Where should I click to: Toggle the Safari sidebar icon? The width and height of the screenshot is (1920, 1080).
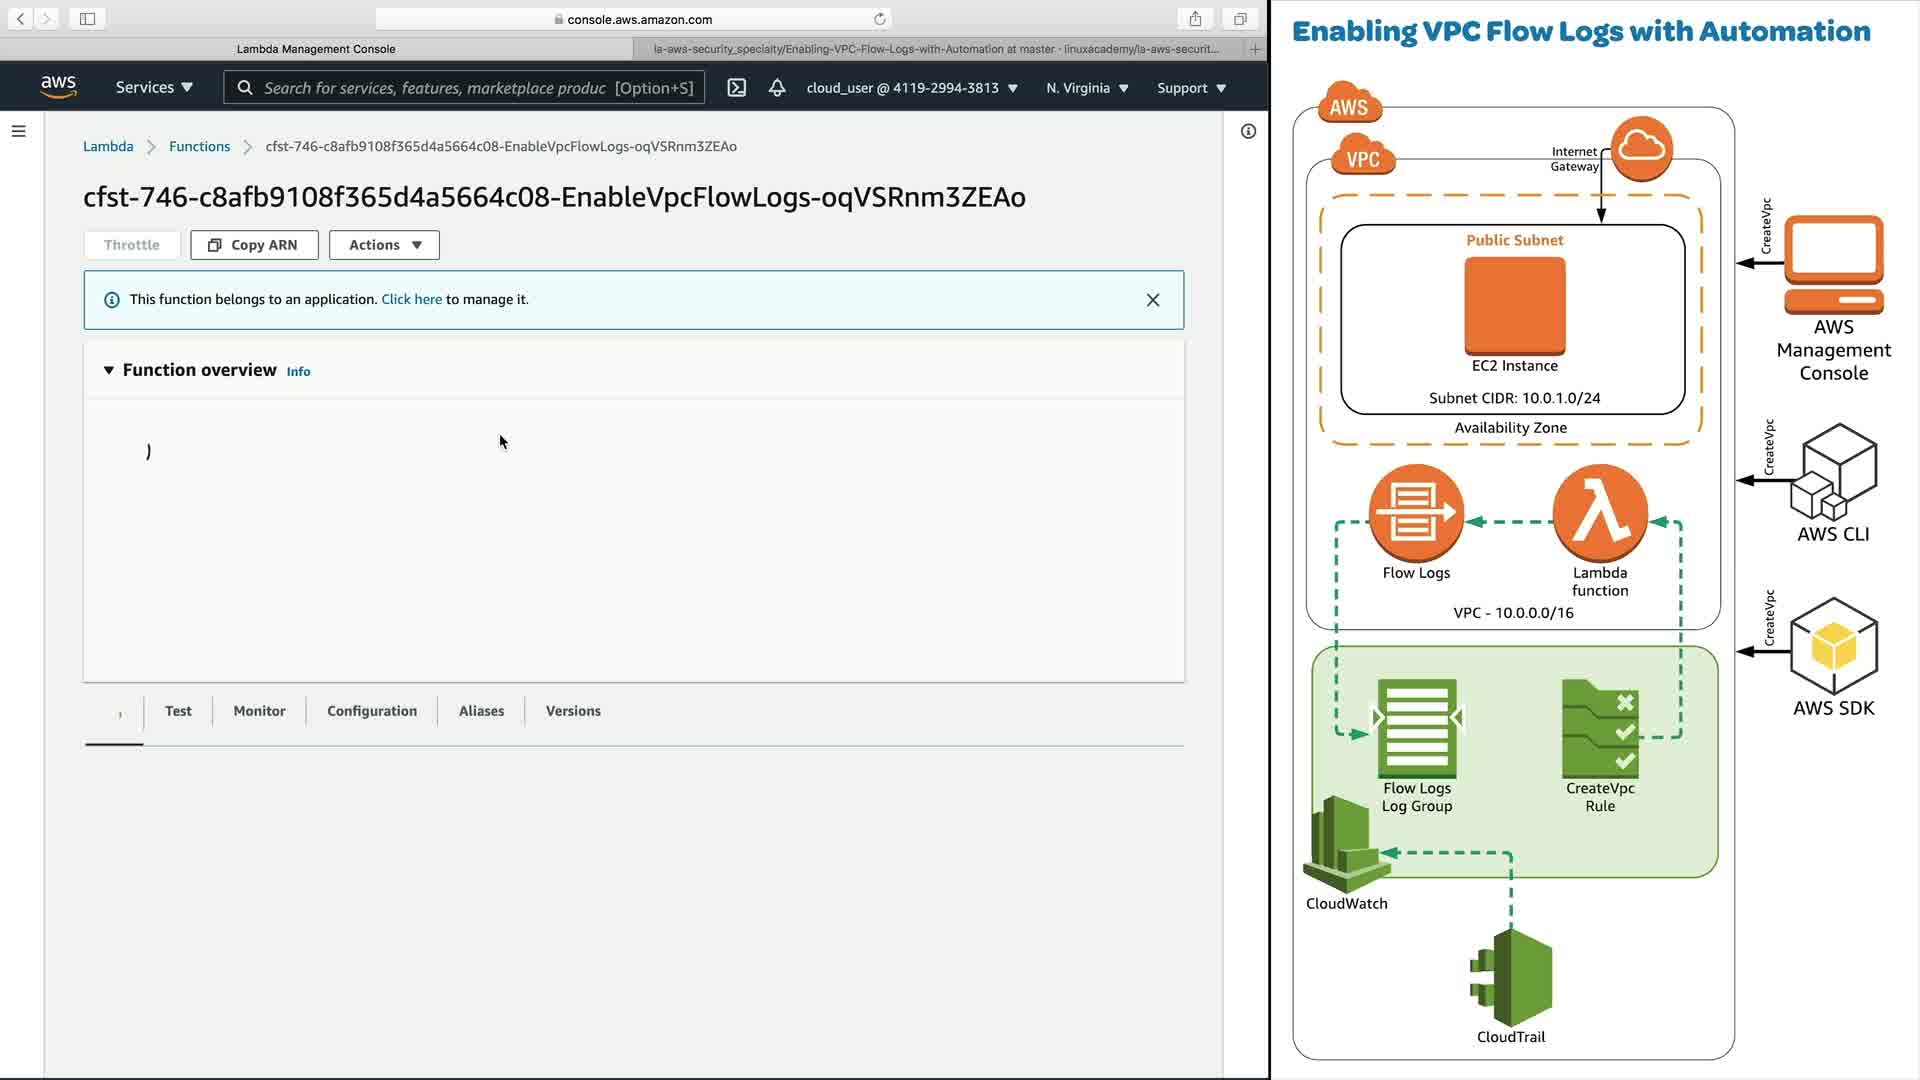(x=87, y=19)
